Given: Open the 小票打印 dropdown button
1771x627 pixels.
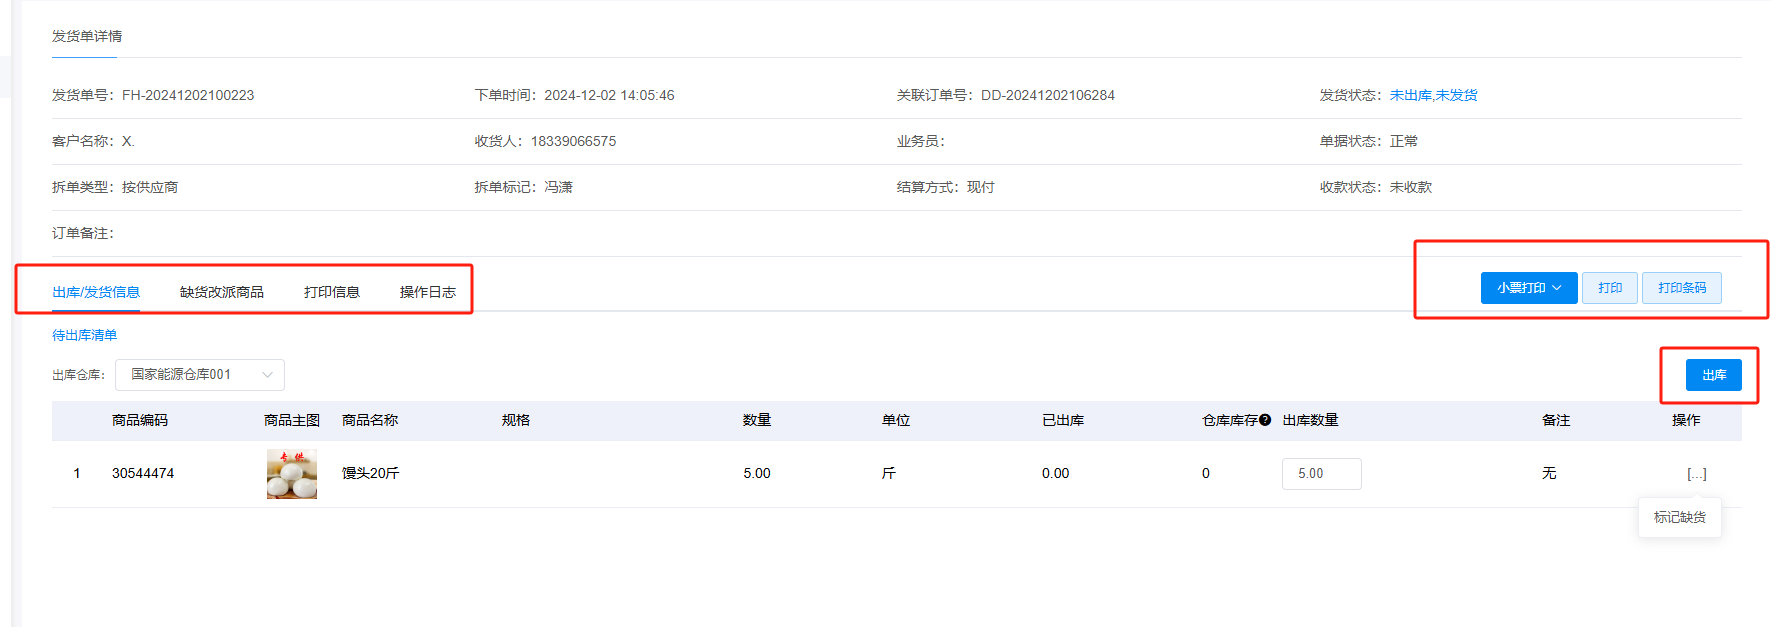Looking at the screenshot, I should [1528, 288].
